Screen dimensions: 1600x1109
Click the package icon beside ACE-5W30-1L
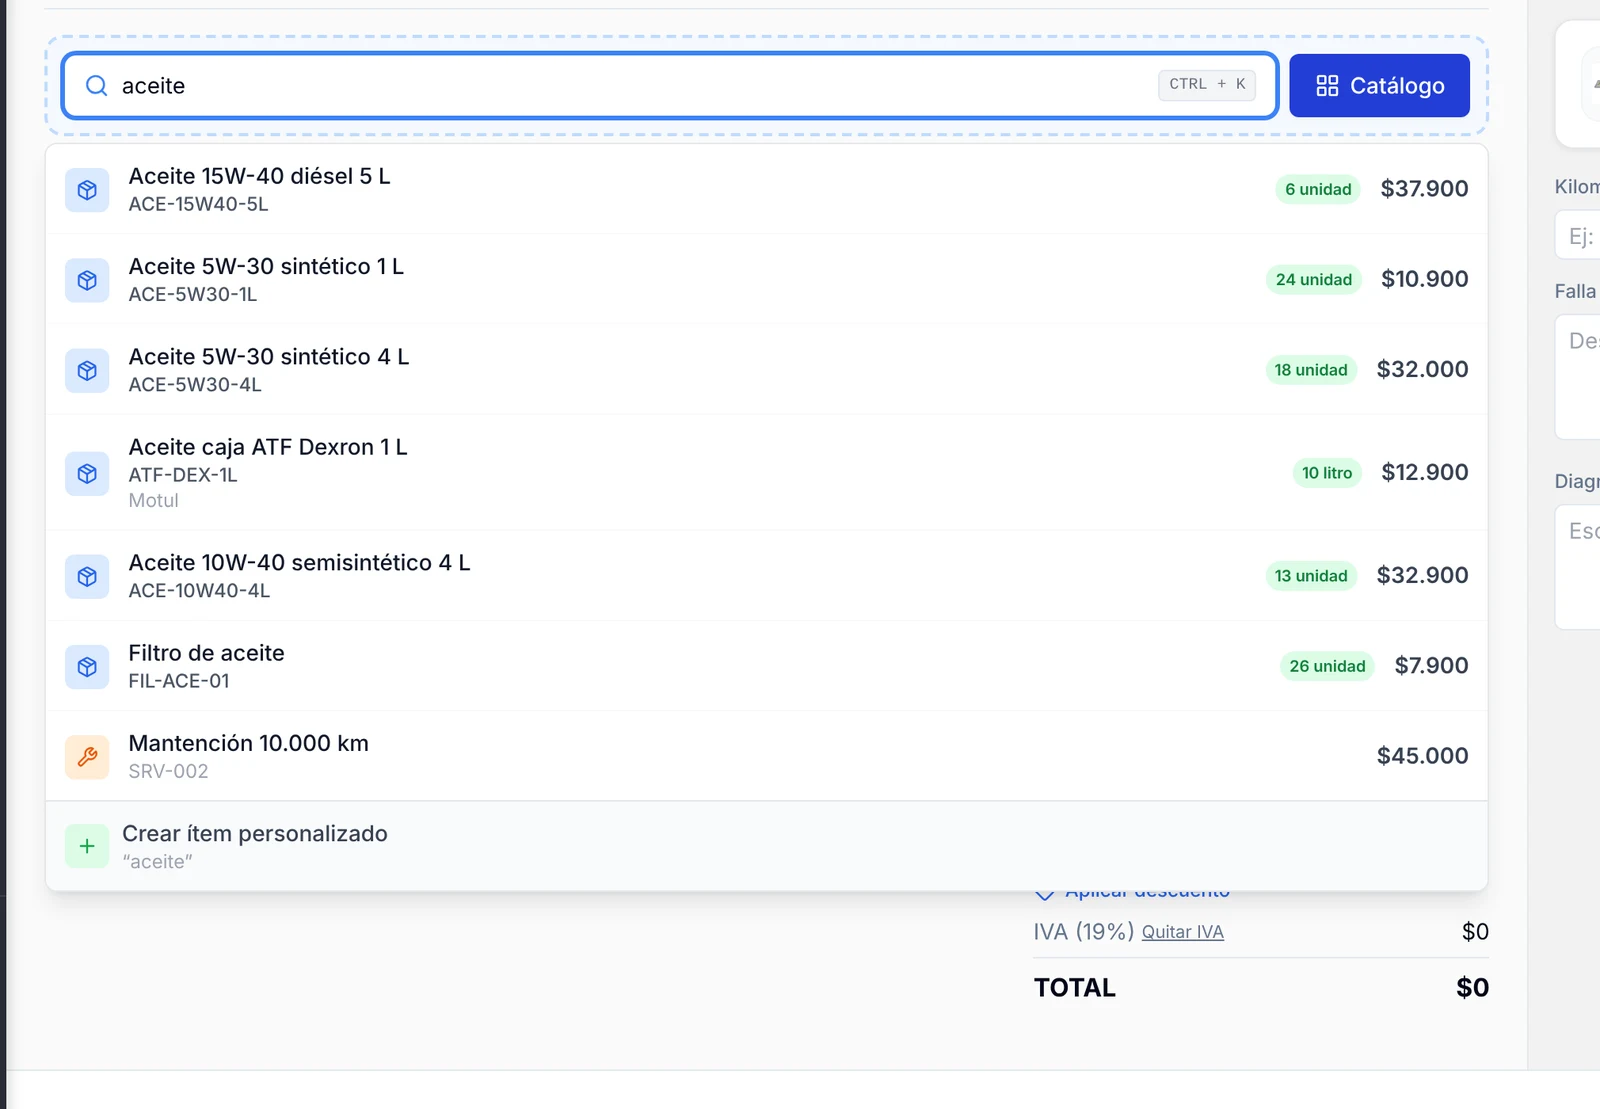(x=87, y=280)
